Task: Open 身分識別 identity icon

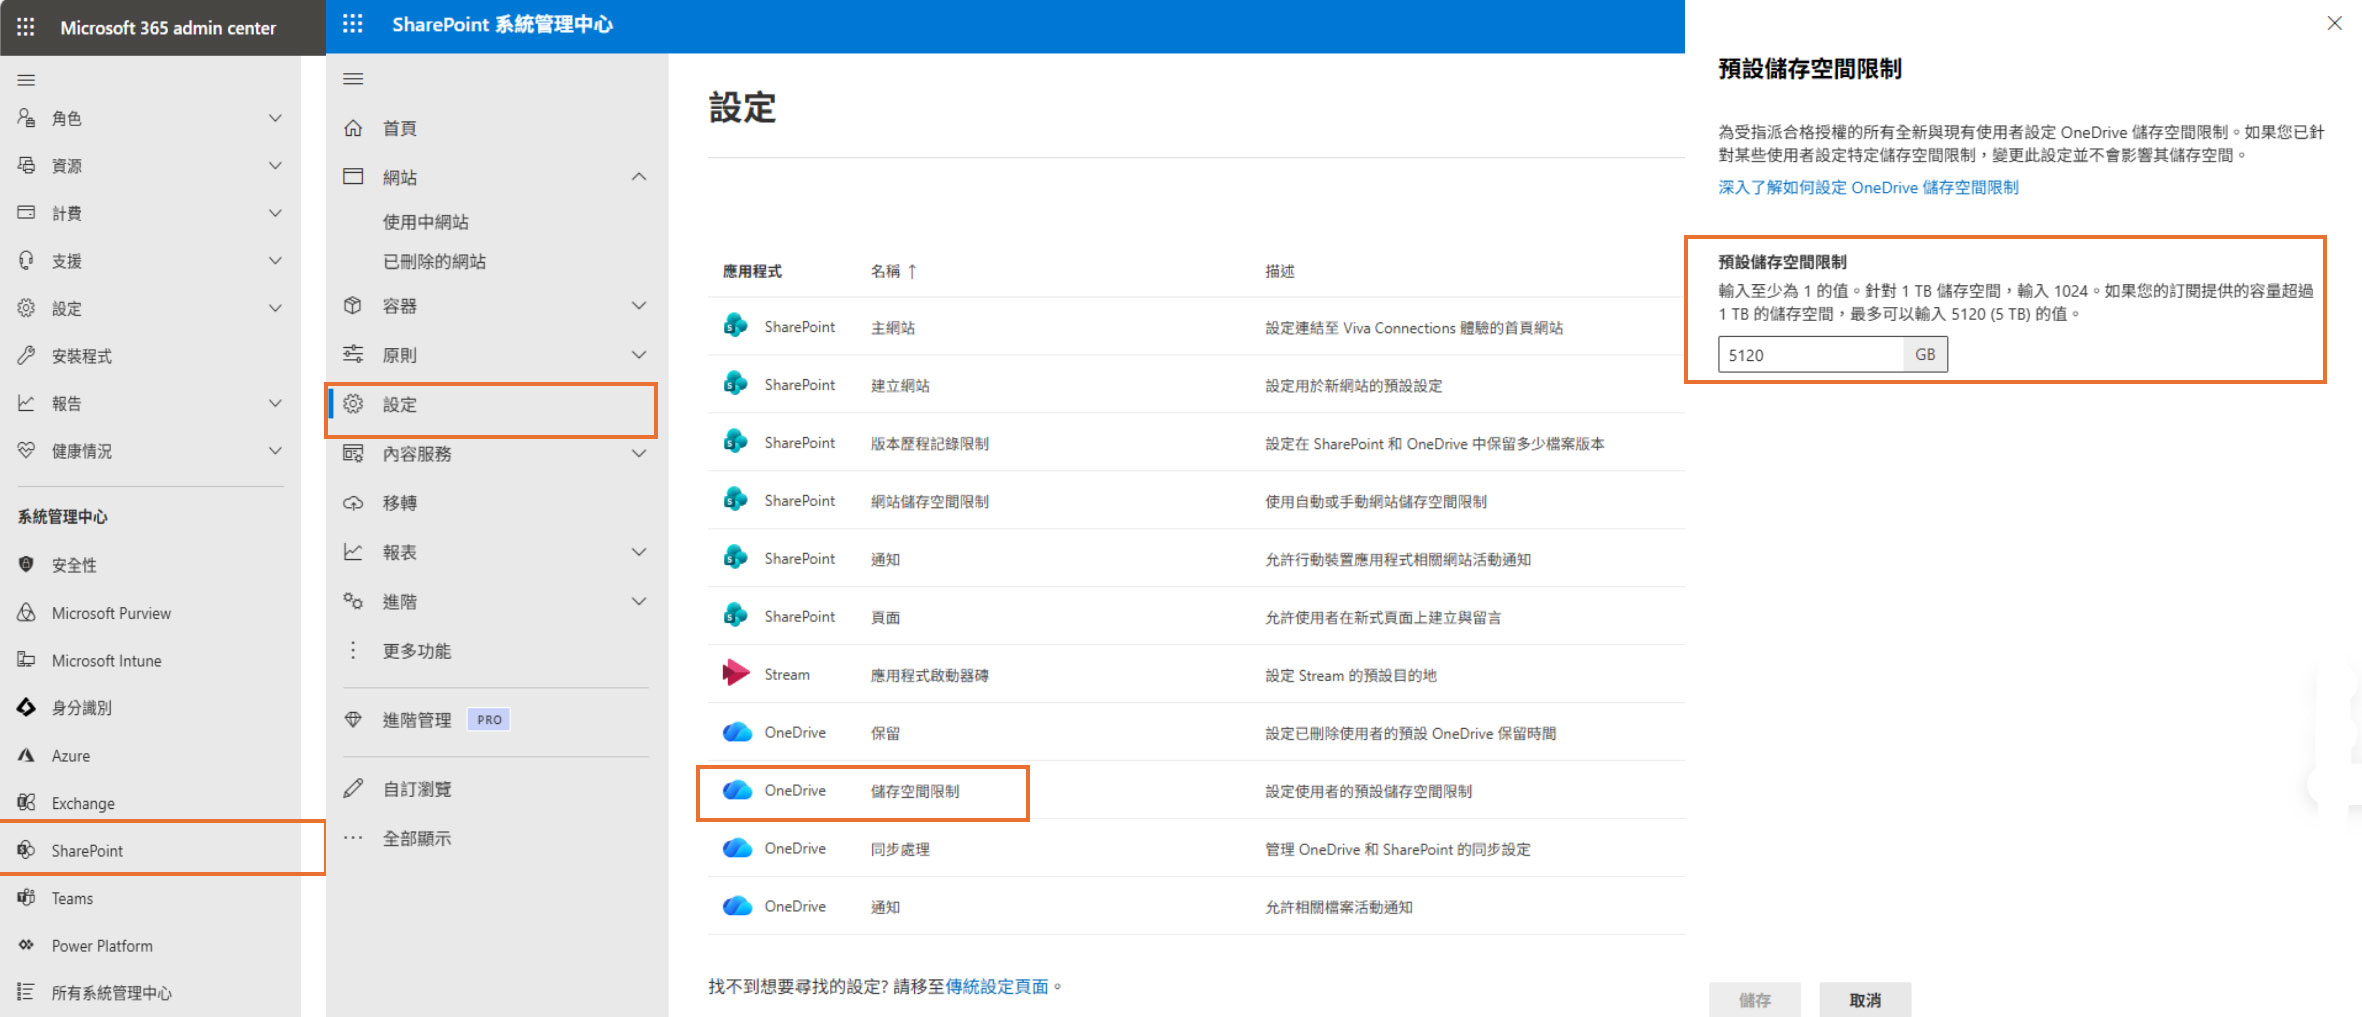Action: (x=27, y=707)
